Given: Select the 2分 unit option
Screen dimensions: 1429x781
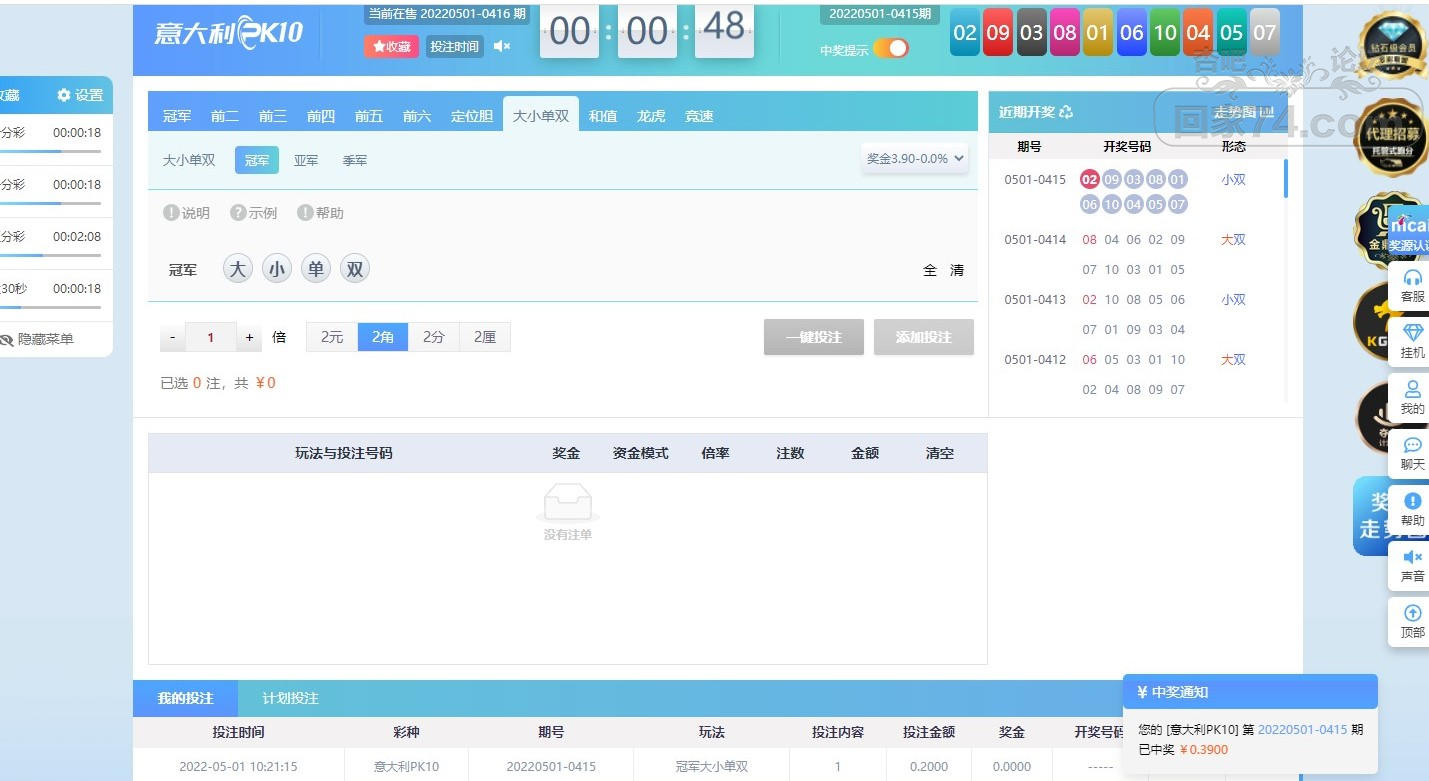Looking at the screenshot, I should tap(434, 337).
